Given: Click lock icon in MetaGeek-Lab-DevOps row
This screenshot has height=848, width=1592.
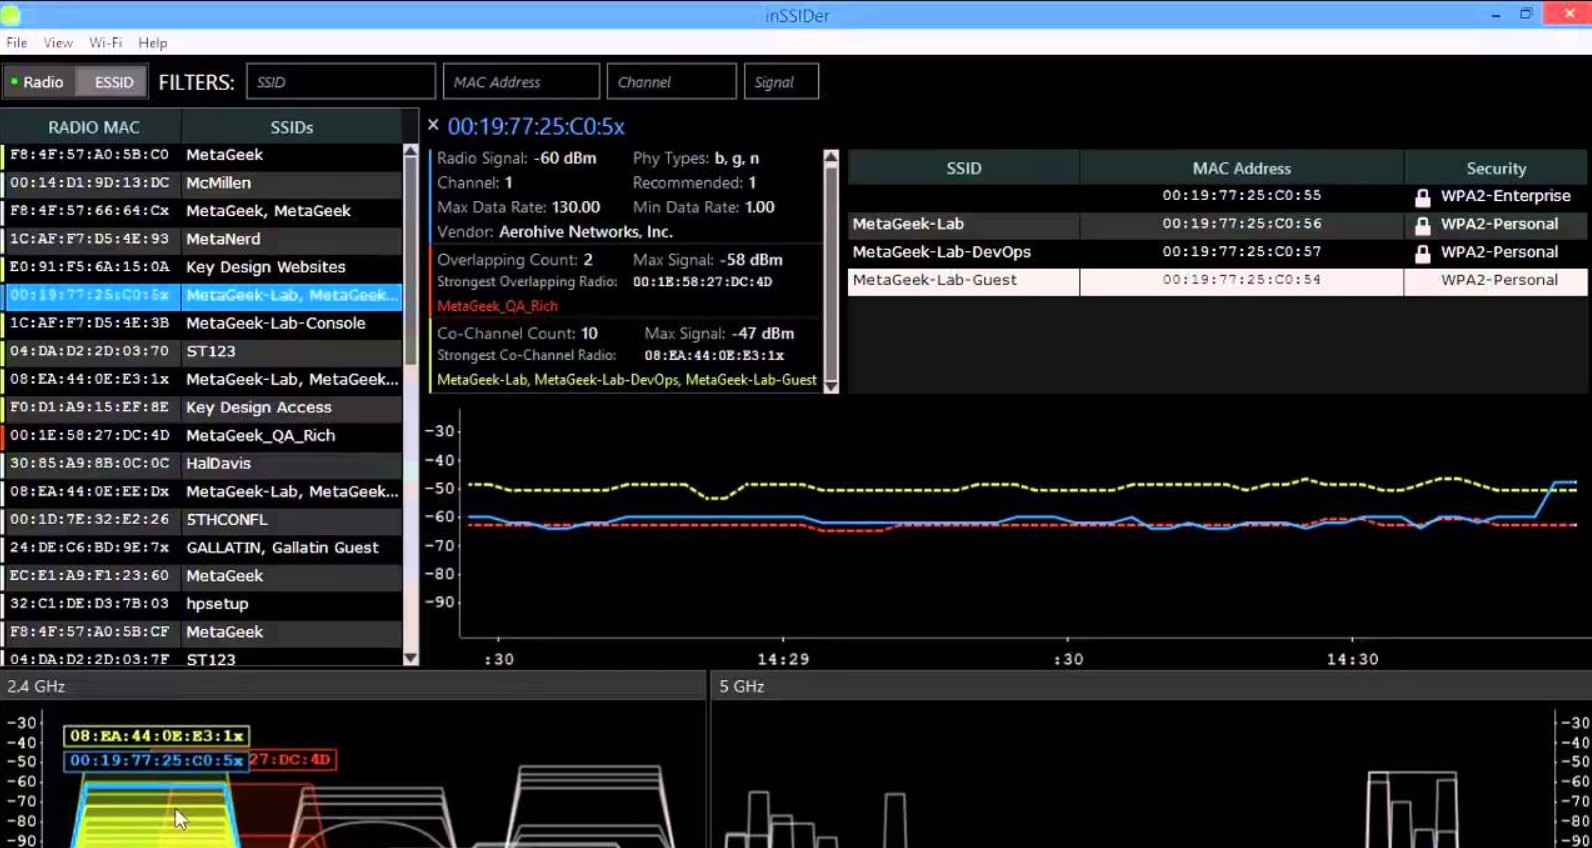Looking at the screenshot, I should click(1422, 254).
